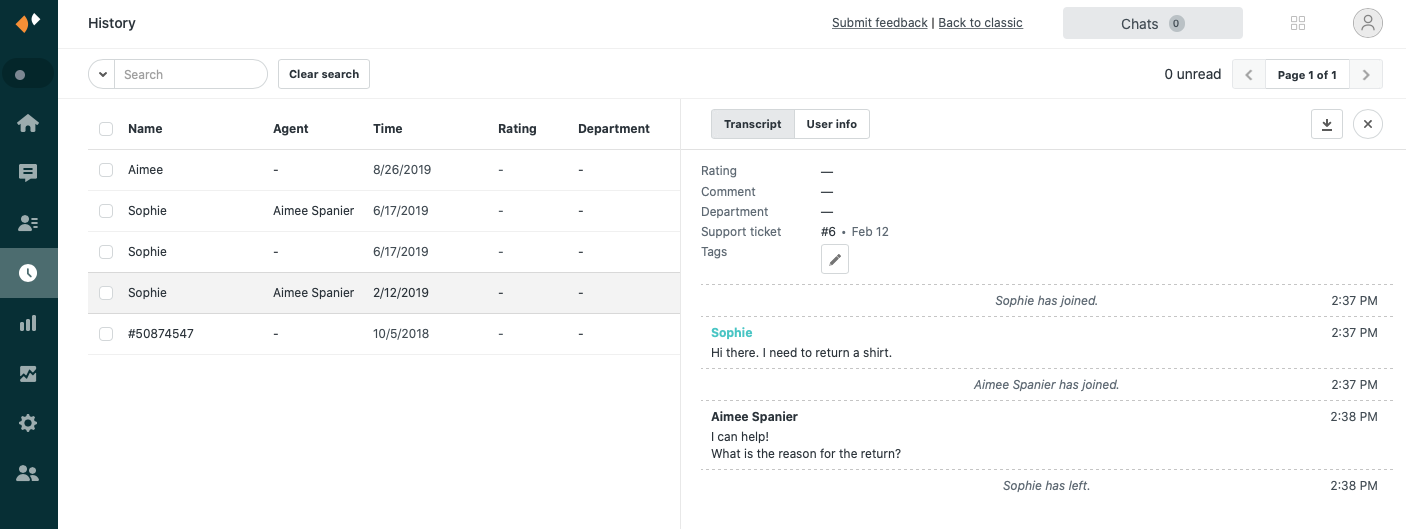Open the Settings gear icon
The image size is (1406, 529).
[x=28, y=423]
